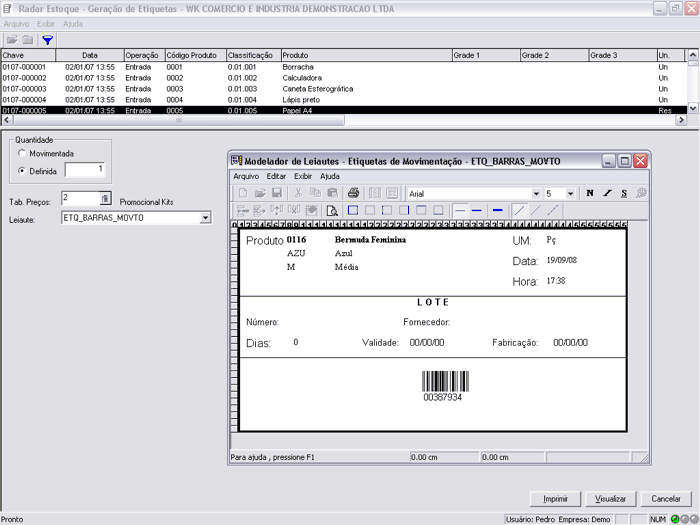This screenshot has height=525, width=700.
Task: Click the lookup icon in Tab. Preços
Action: (105, 199)
